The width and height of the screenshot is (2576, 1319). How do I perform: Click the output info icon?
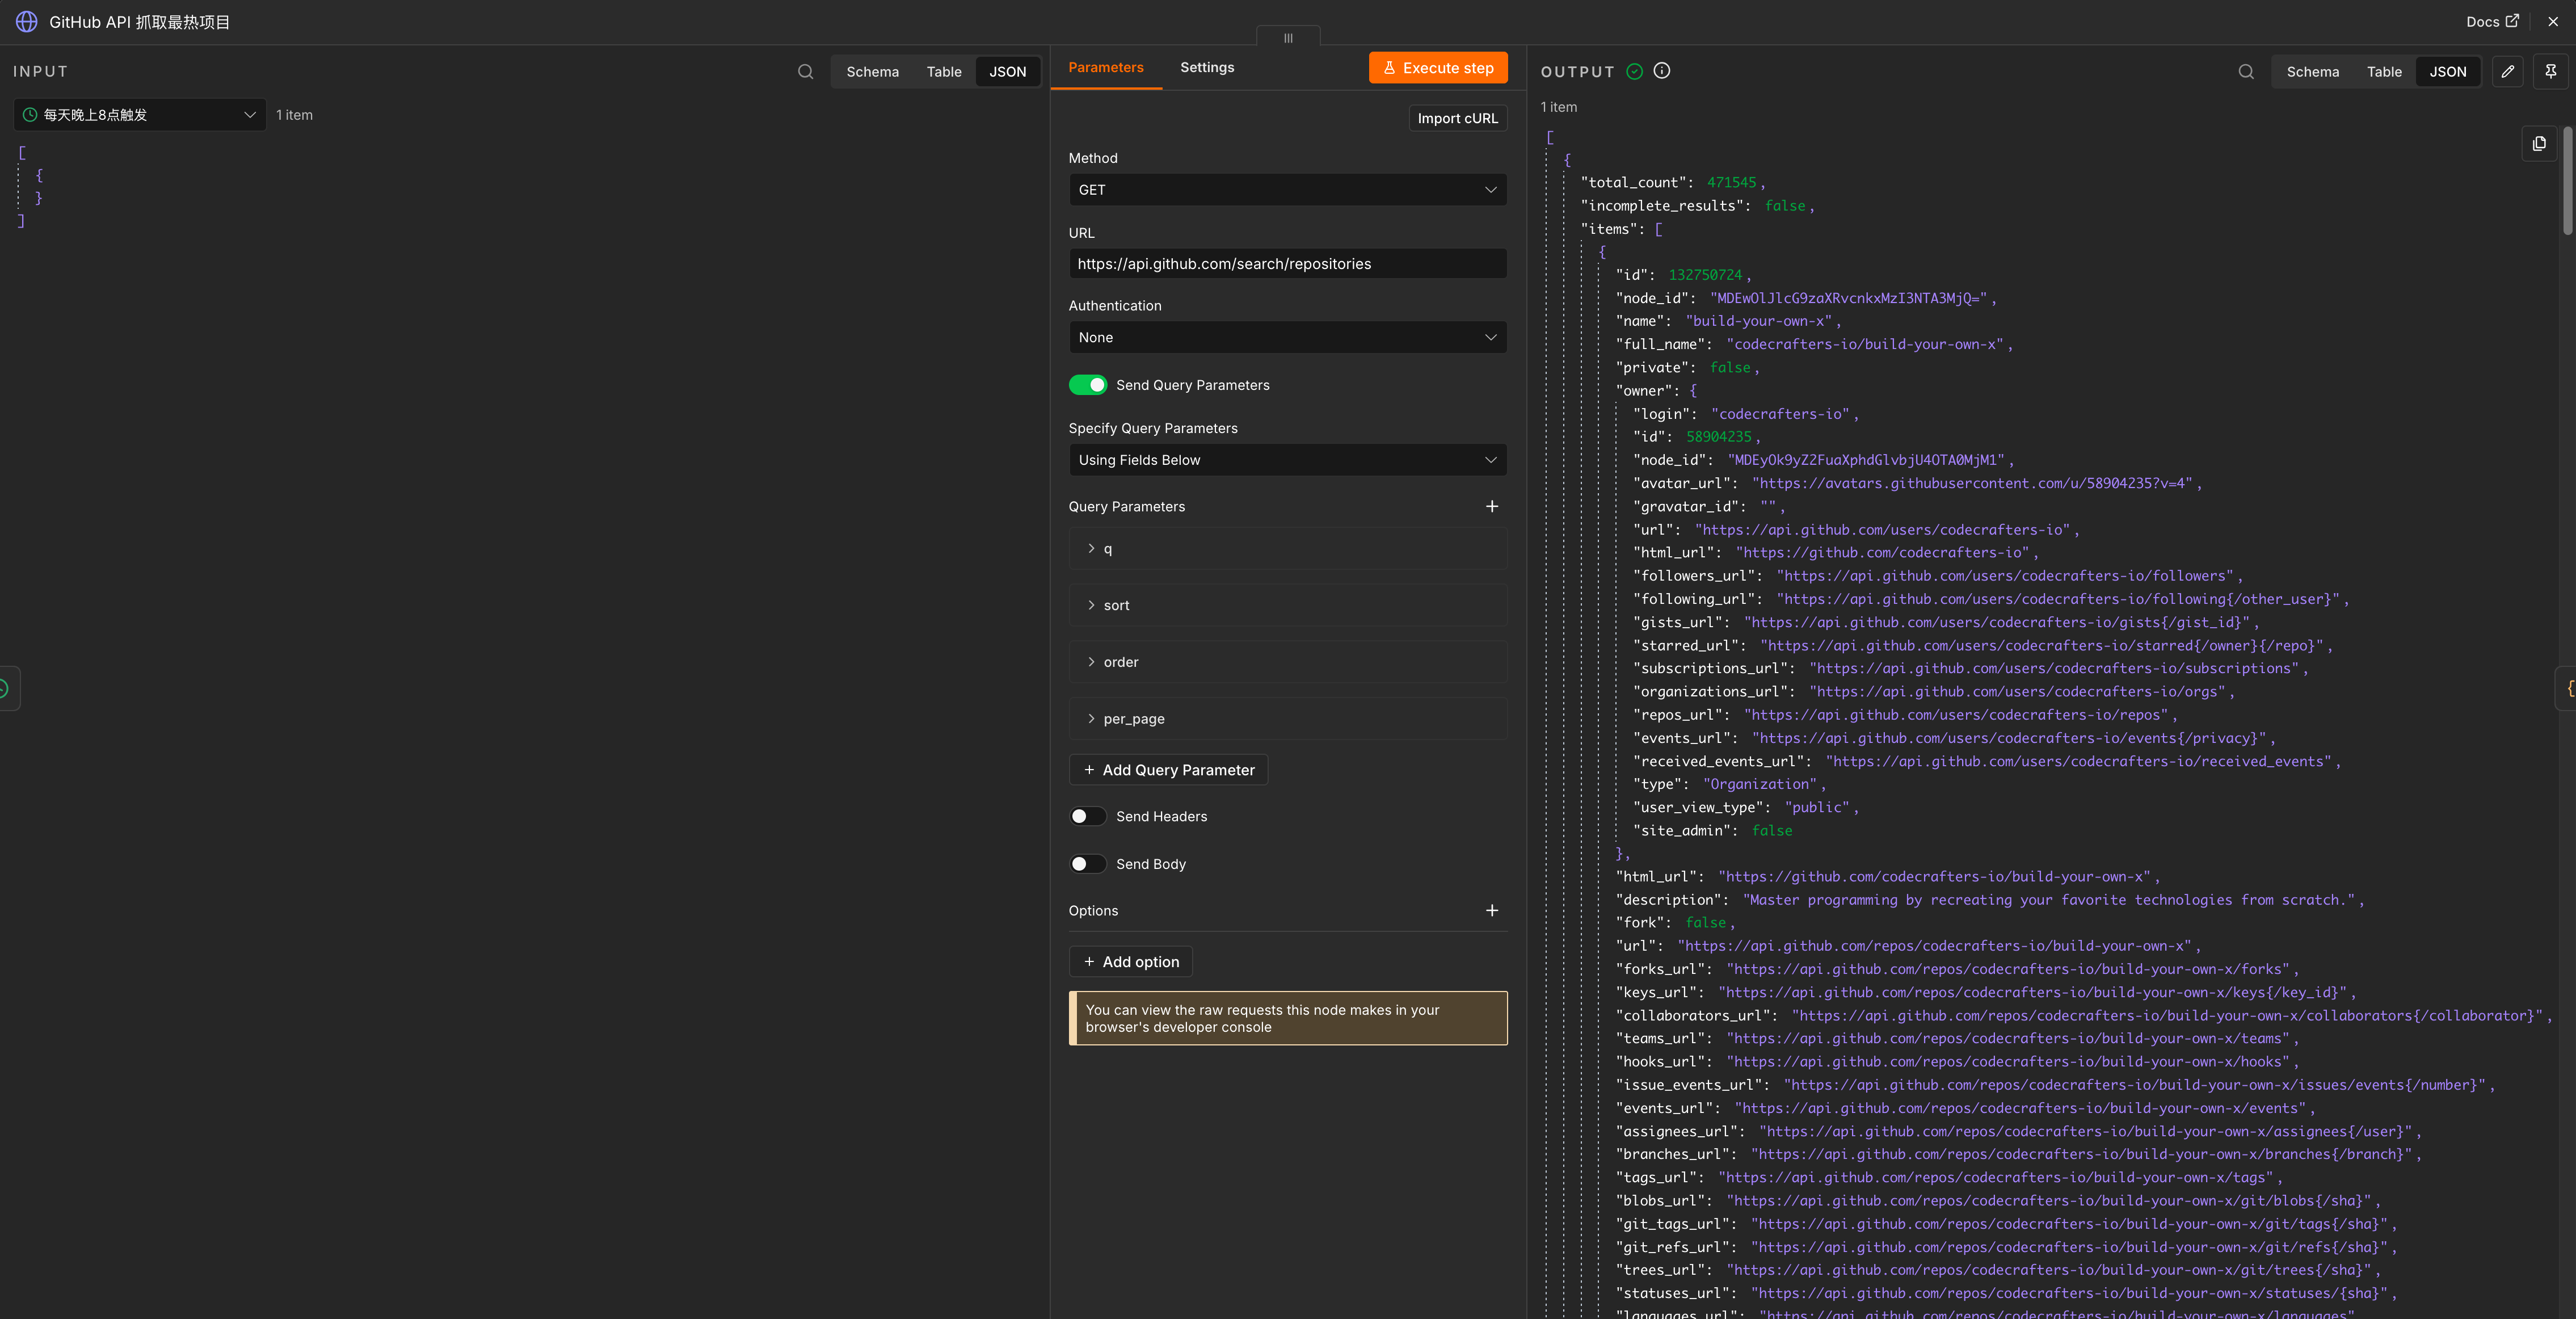[1662, 71]
